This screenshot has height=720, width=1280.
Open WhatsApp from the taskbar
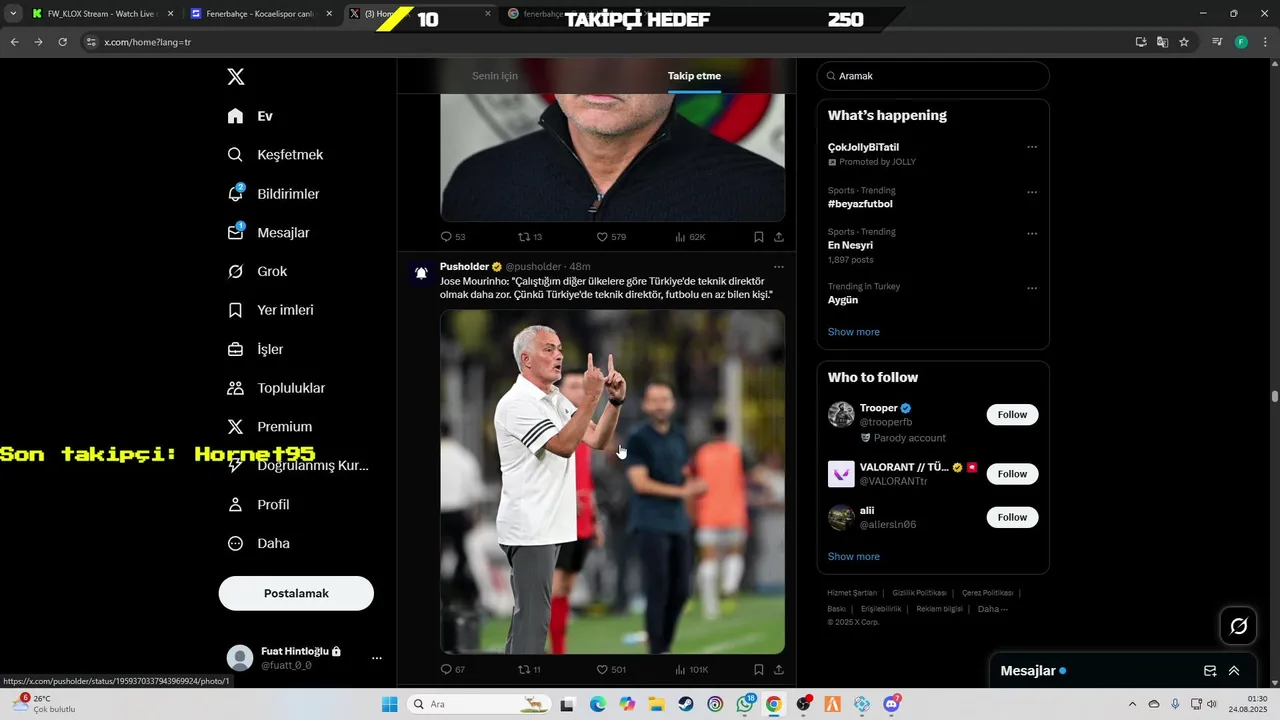point(745,704)
